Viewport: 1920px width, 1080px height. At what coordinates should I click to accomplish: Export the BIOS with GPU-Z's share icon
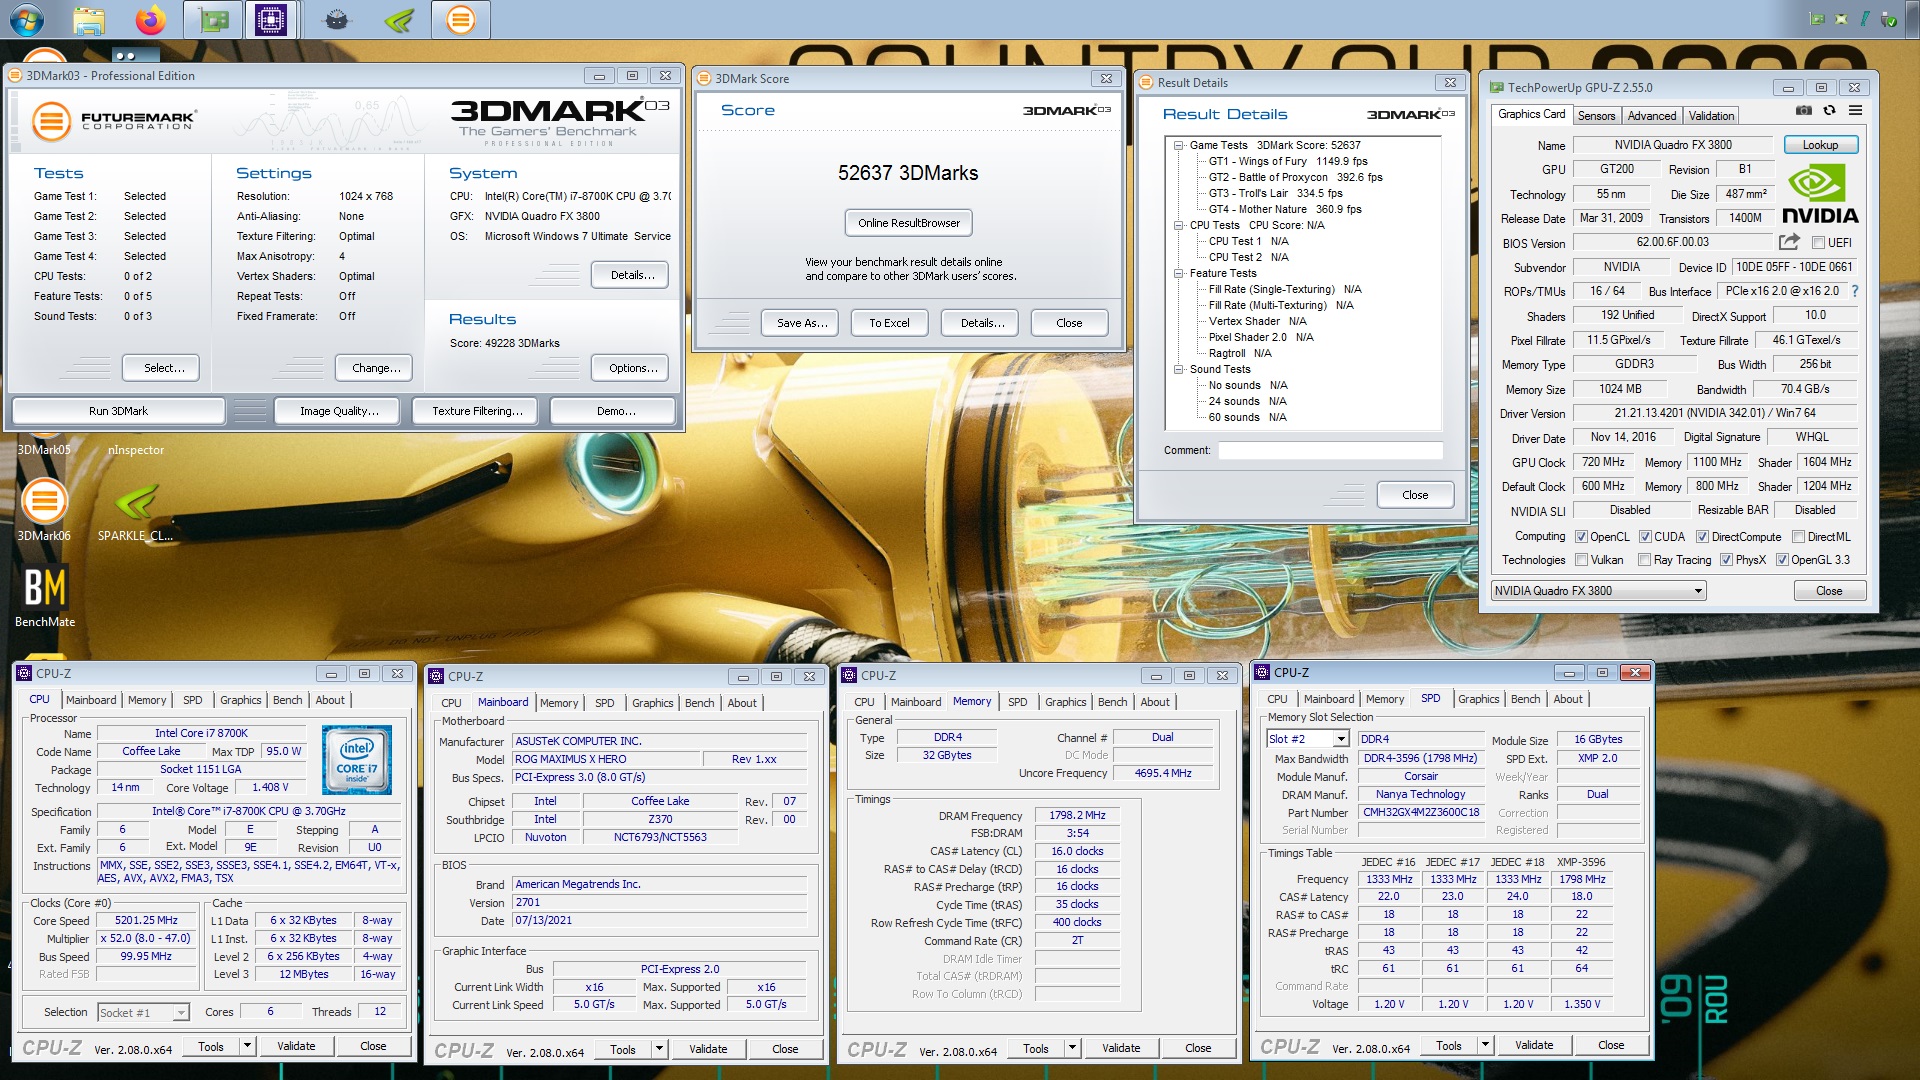pos(1789,242)
